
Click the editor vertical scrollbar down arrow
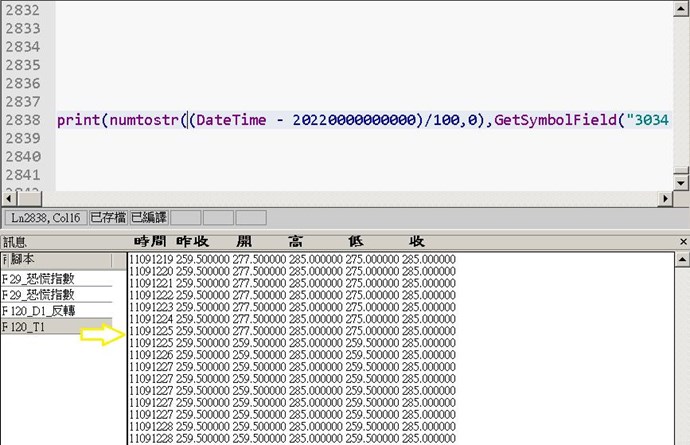(x=682, y=183)
